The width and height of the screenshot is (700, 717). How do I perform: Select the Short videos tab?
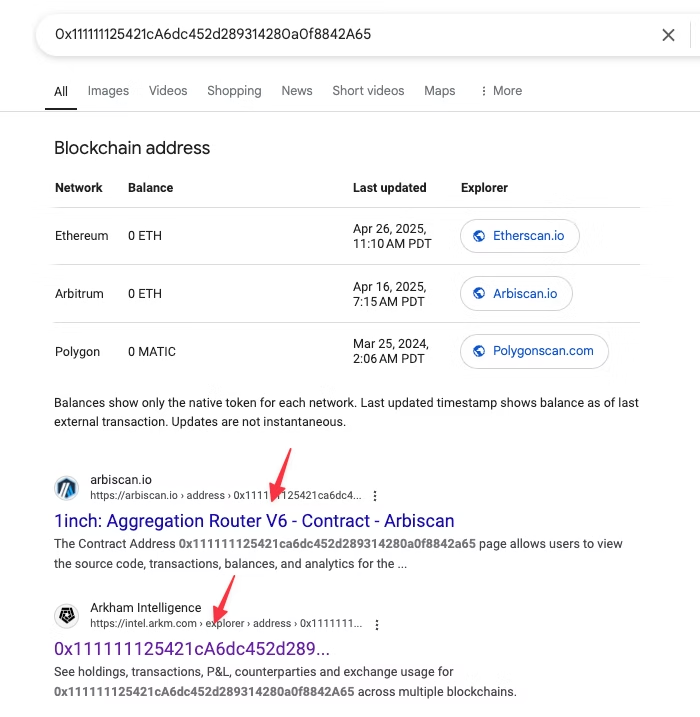[368, 91]
